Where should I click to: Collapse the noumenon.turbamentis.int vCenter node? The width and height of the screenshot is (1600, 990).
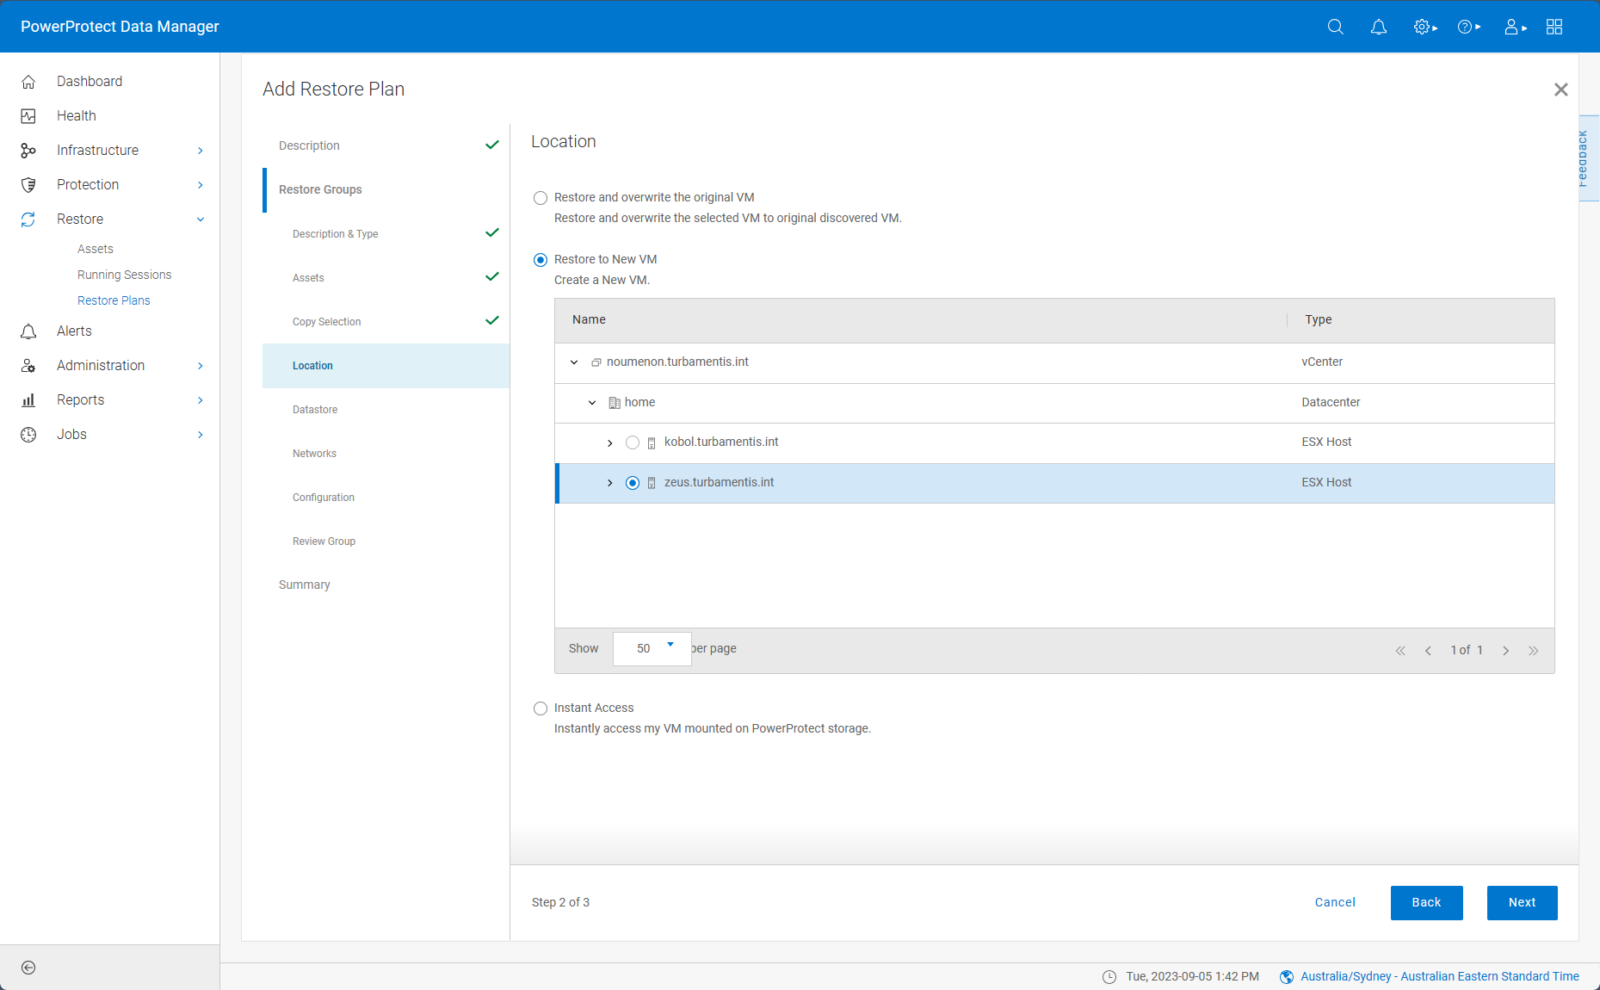(574, 362)
